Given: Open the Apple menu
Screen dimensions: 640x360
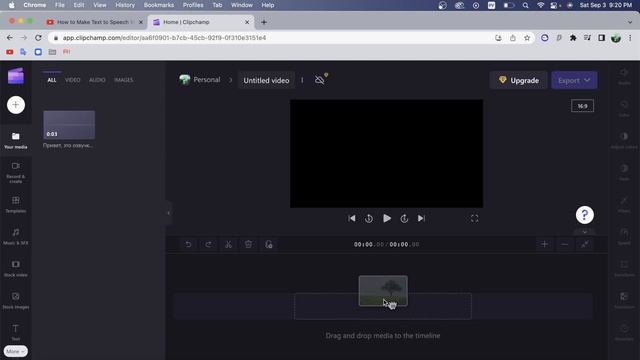Looking at the screenshot, I should pos(11,5).
